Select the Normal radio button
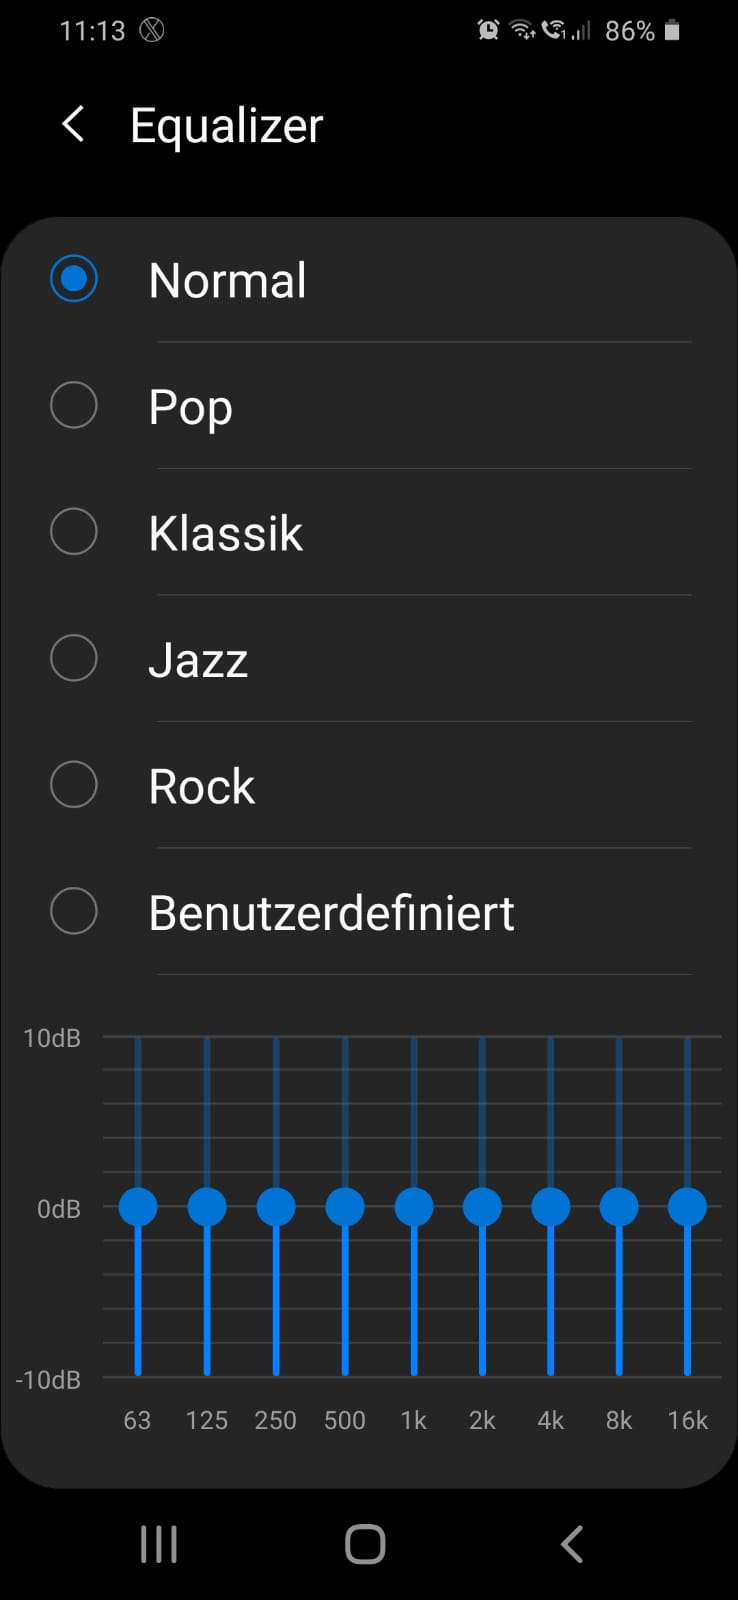 [x=74, y=279]
